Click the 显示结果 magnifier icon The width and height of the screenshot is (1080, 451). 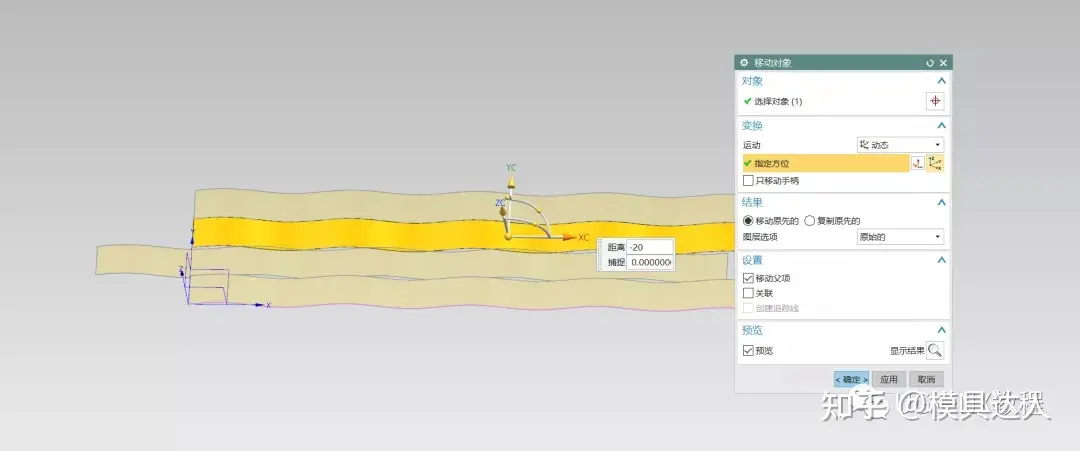[x=934, y=350]
